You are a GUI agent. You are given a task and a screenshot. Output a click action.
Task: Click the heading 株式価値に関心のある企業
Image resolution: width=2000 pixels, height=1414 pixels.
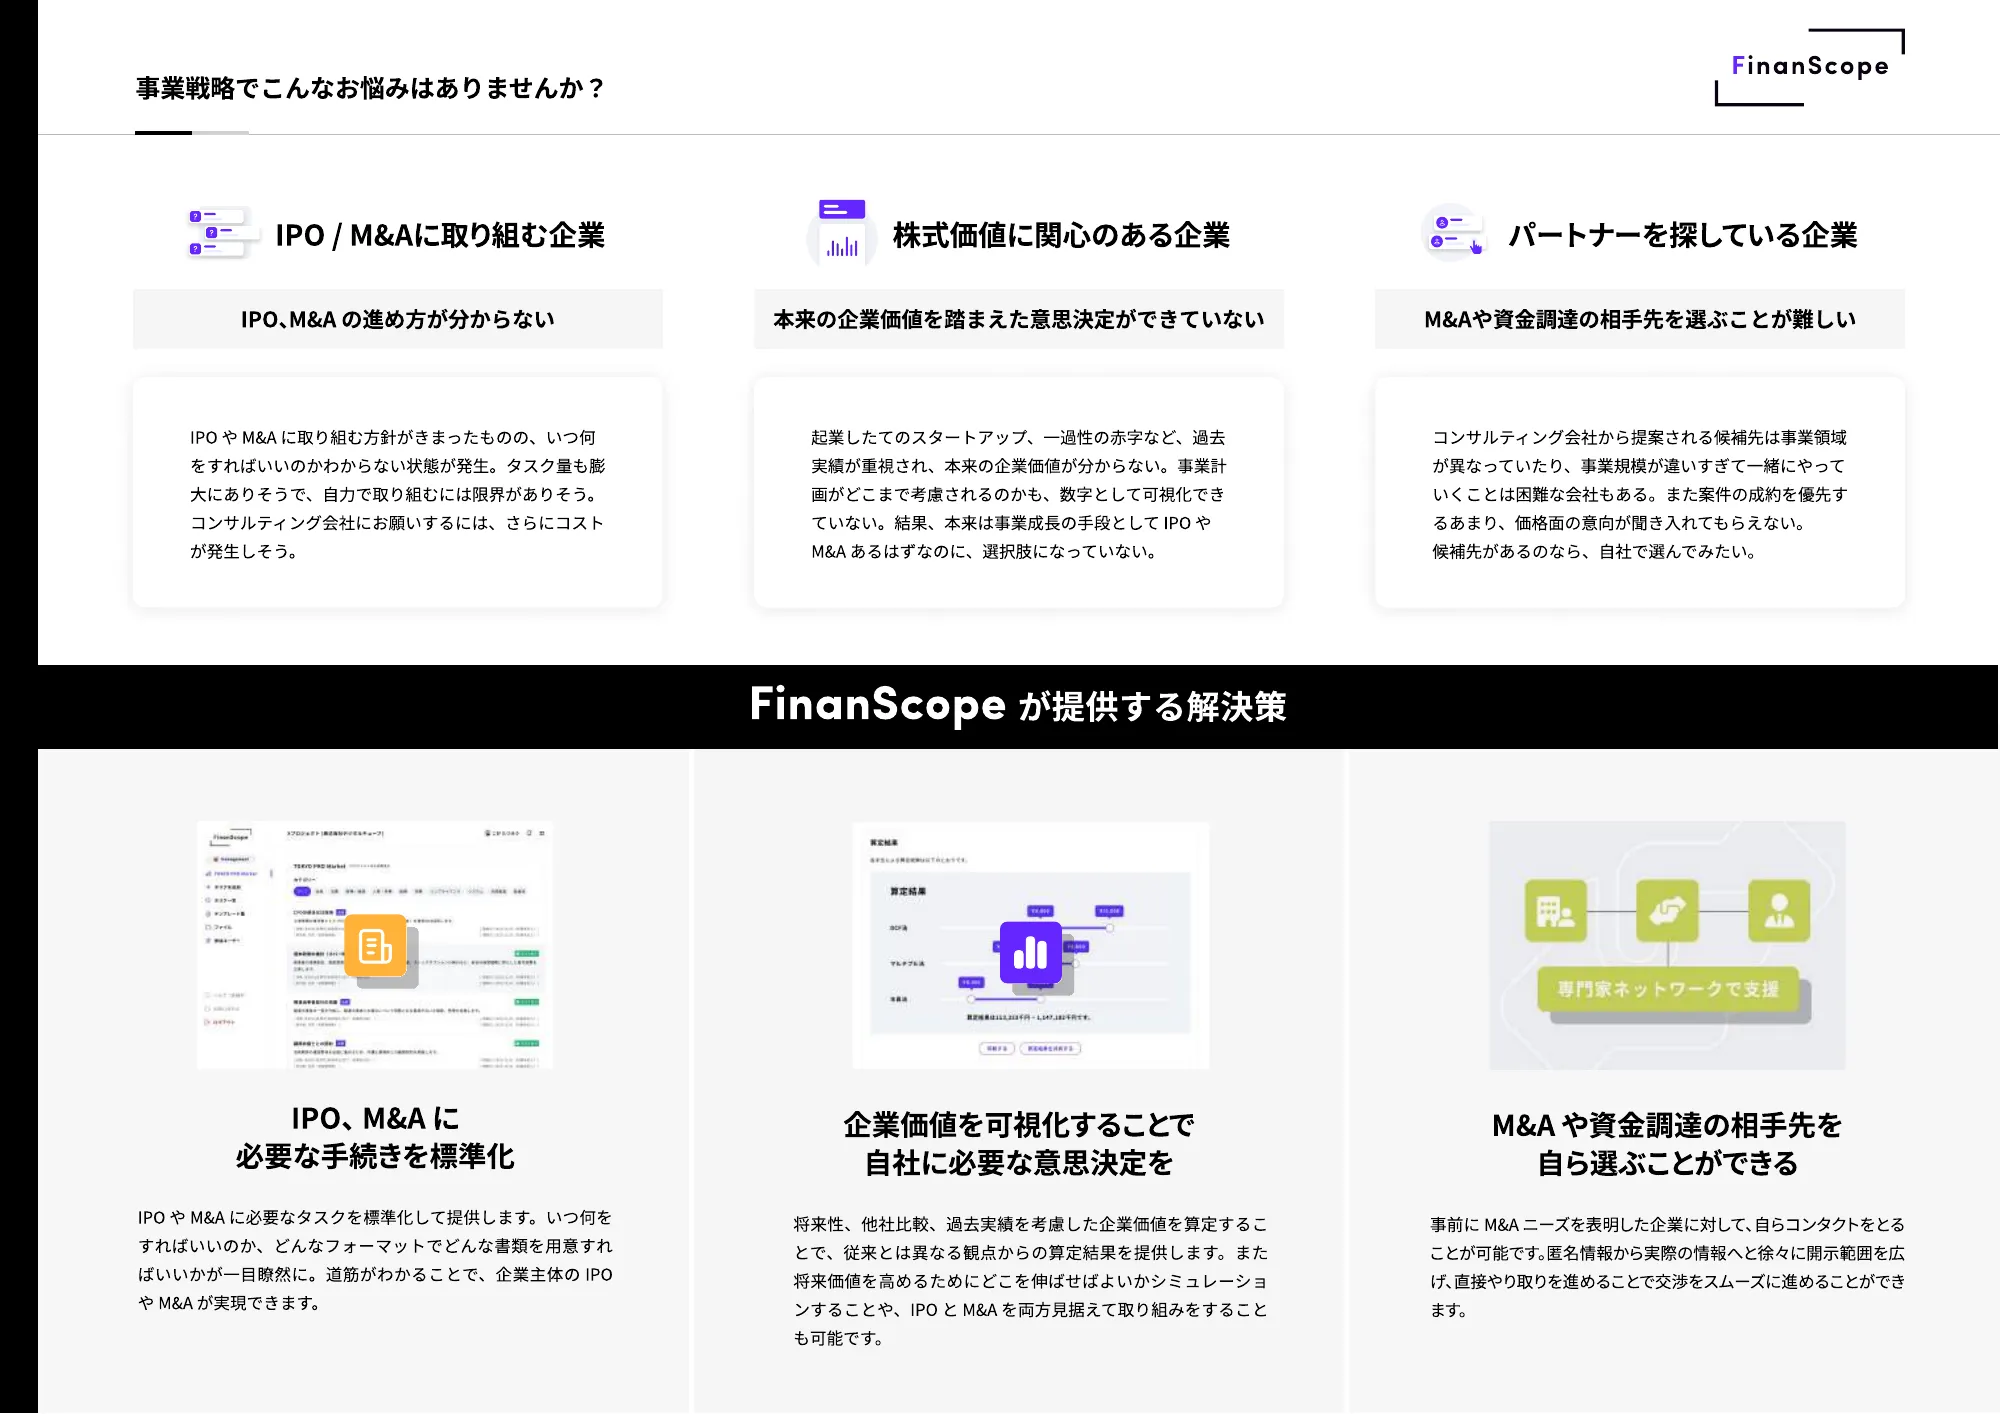pos(1061,235)
